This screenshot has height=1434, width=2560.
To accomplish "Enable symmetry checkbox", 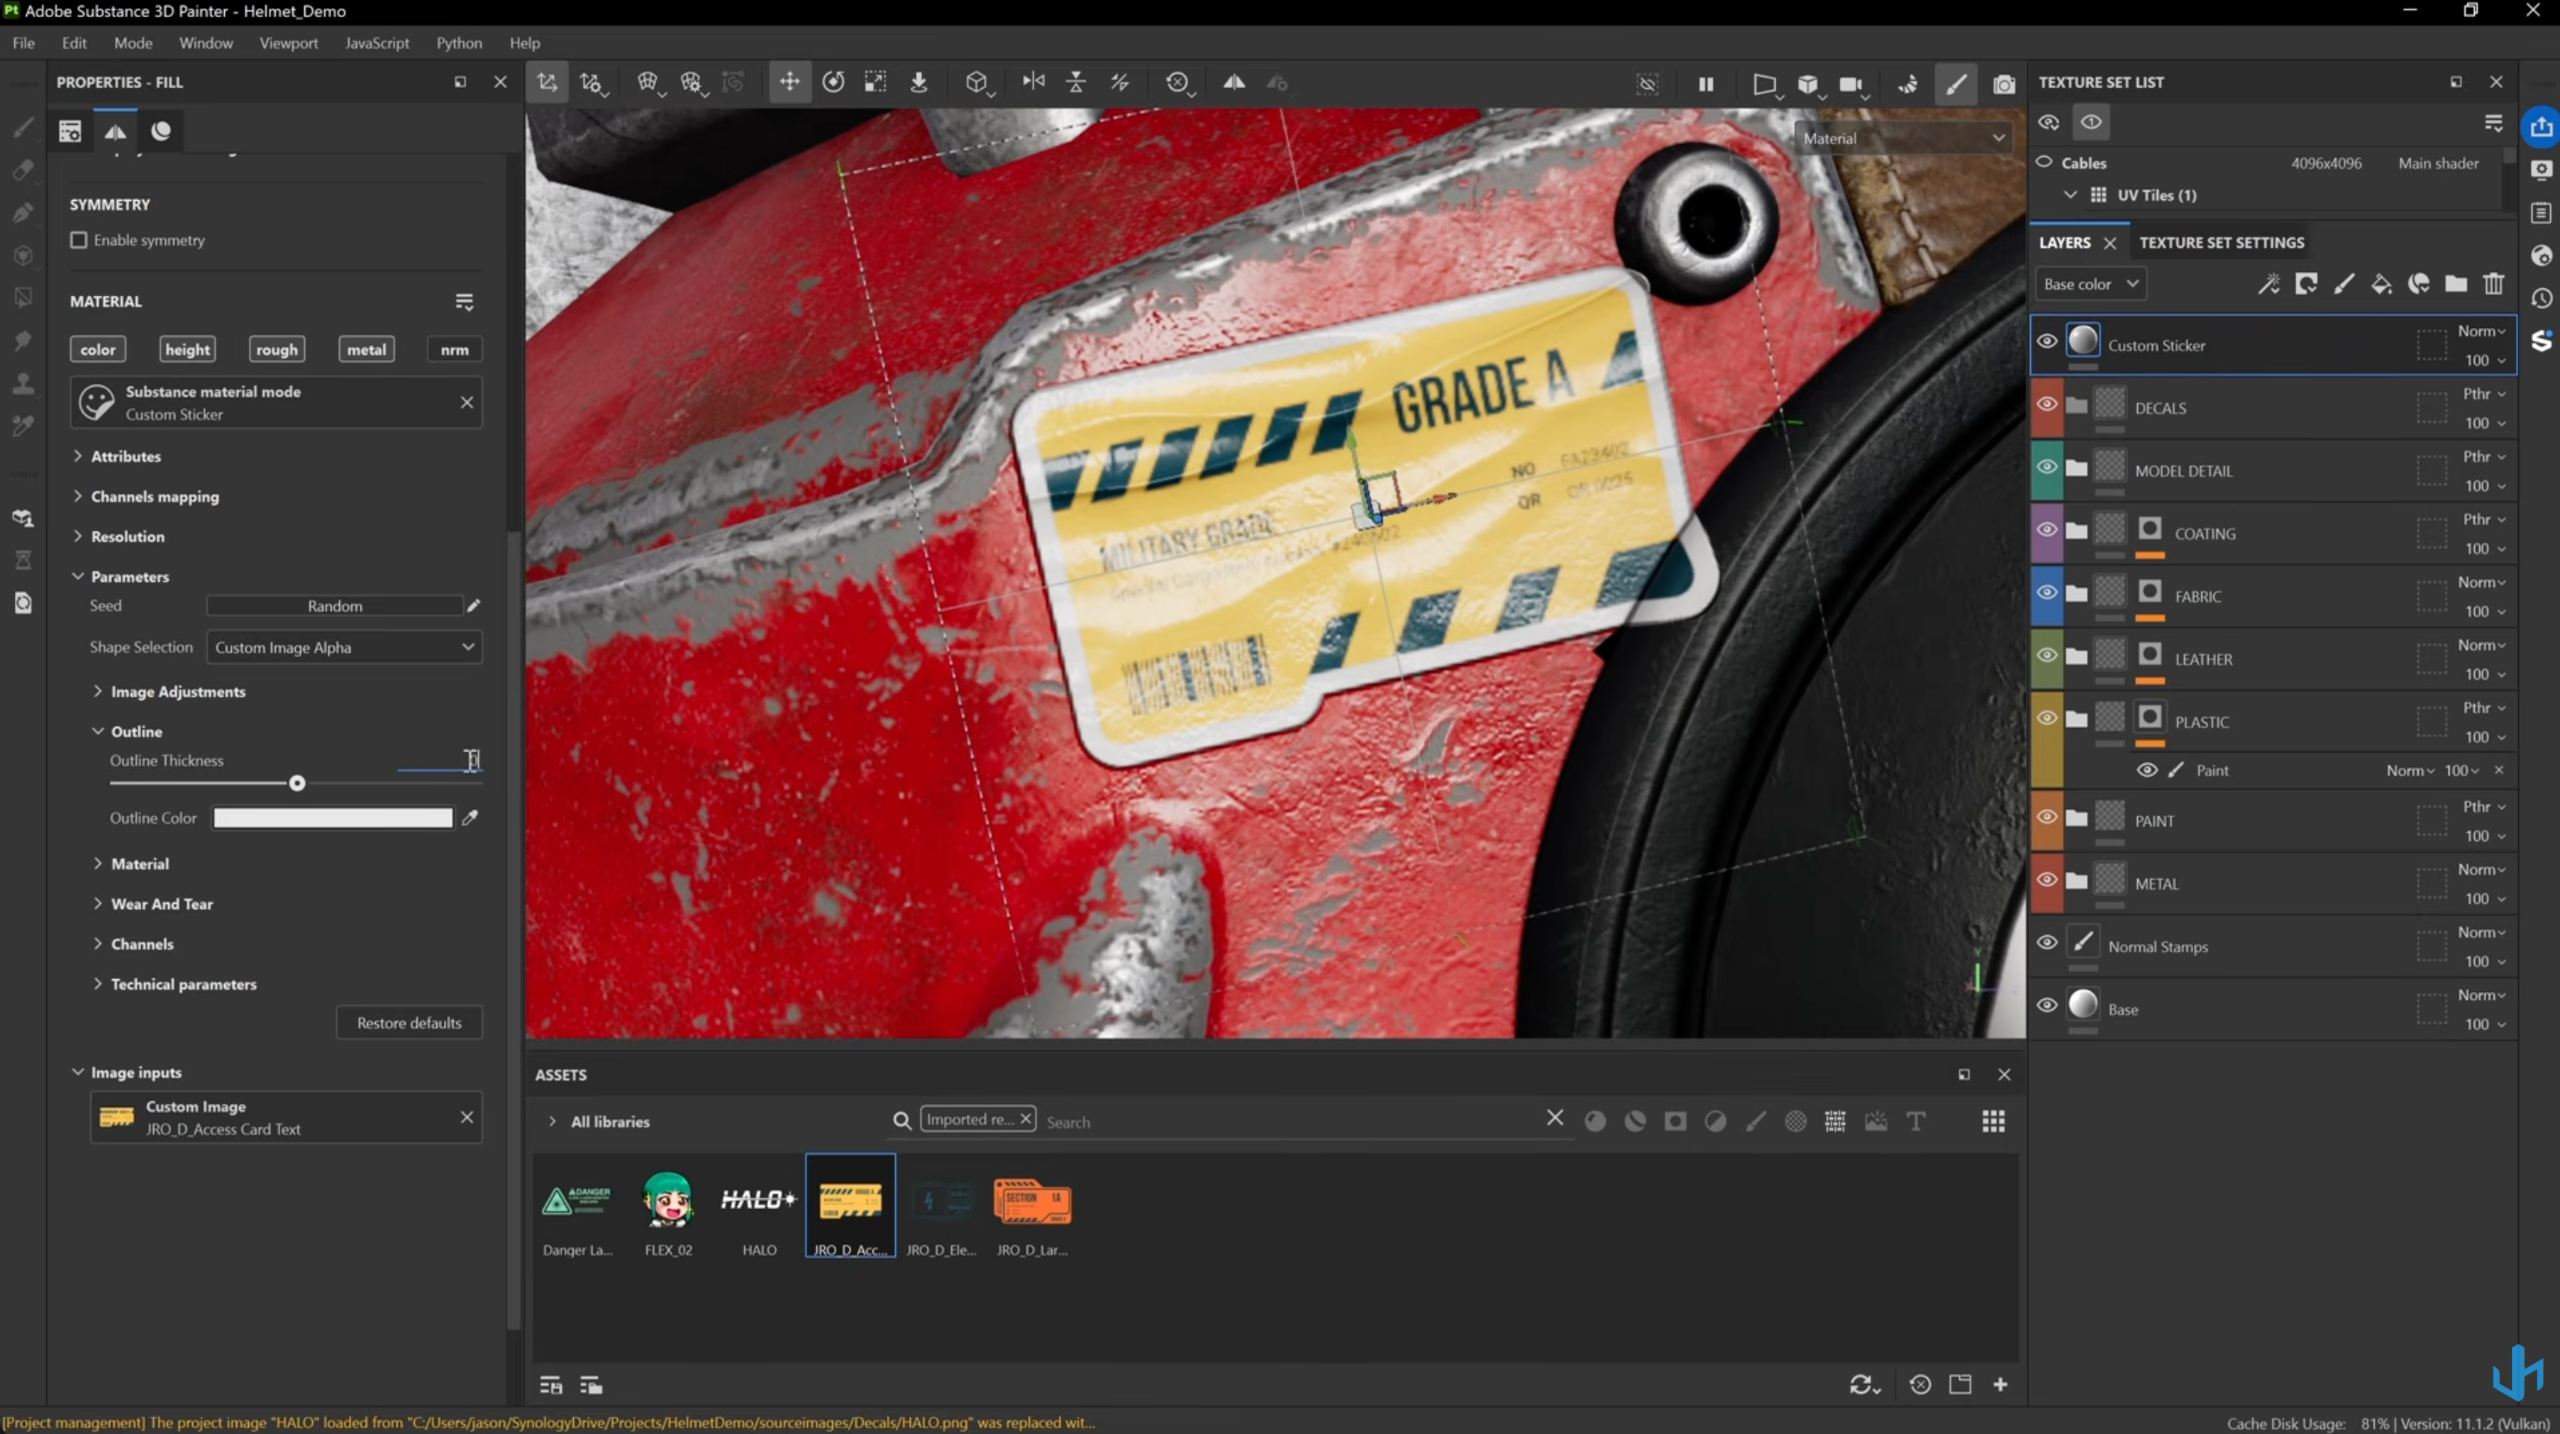I will pyautogui.click(x=79, y=240).
